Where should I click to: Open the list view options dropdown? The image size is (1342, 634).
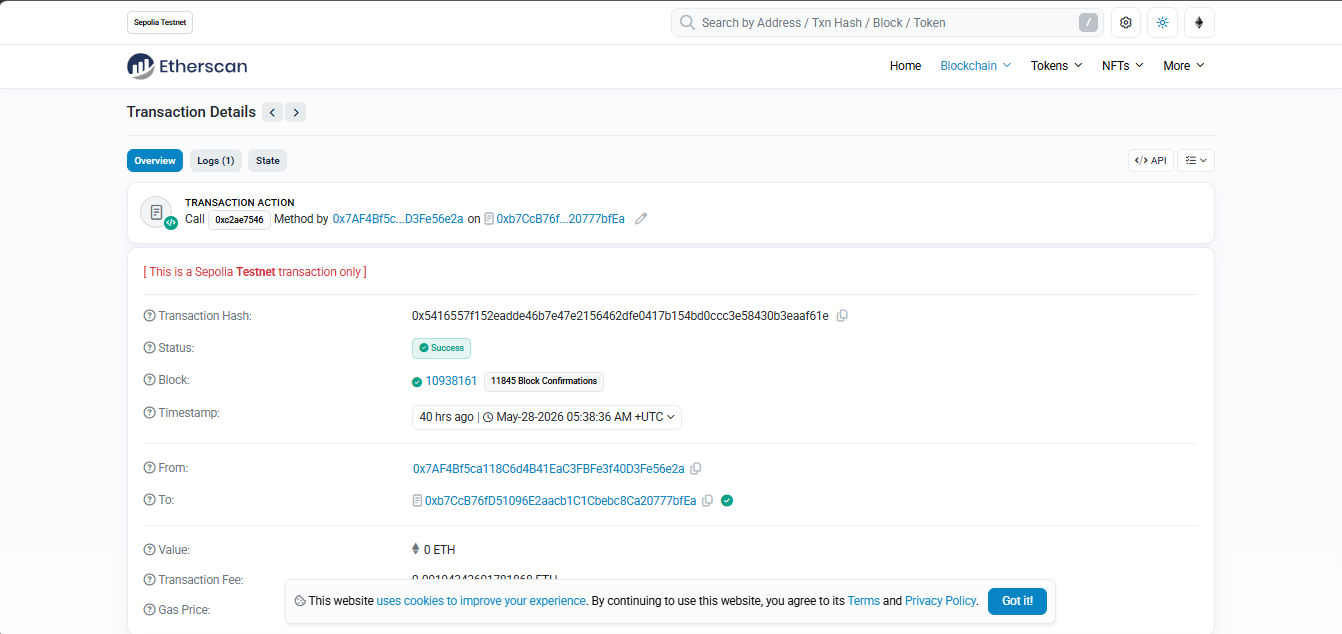(x=1196, y=160)
